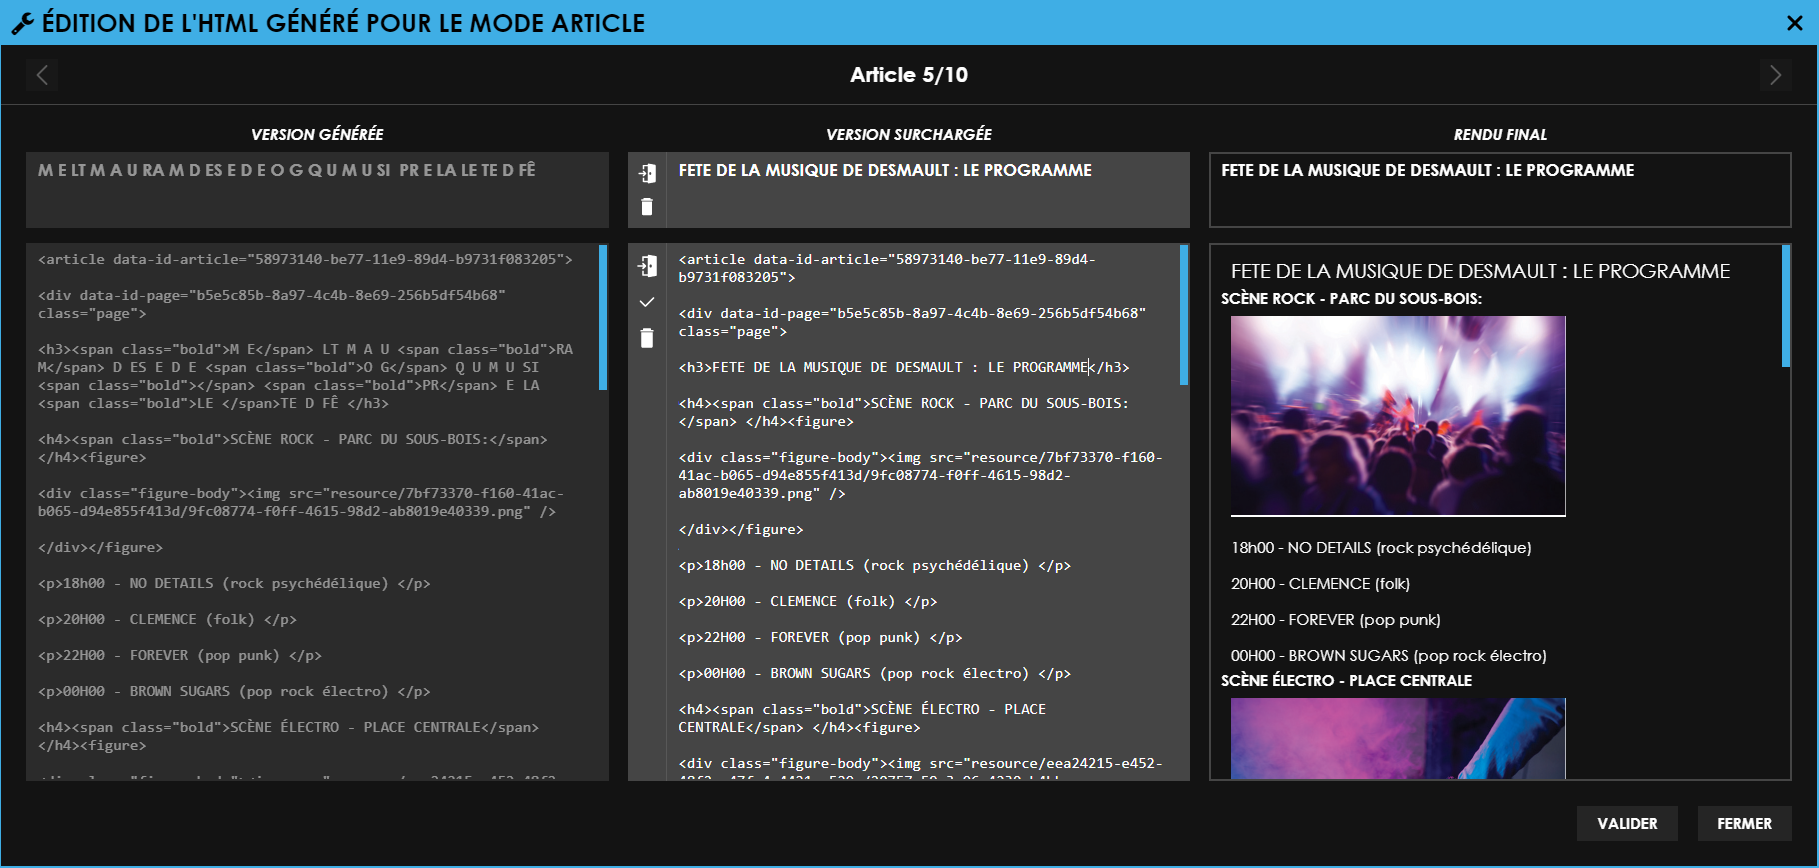This screenshot has width=1819, height=868.
Task: Click the generated line '<p>00H00 - BROWN SUGARS'
Action: pyautogui.click(x=234, y=692)
